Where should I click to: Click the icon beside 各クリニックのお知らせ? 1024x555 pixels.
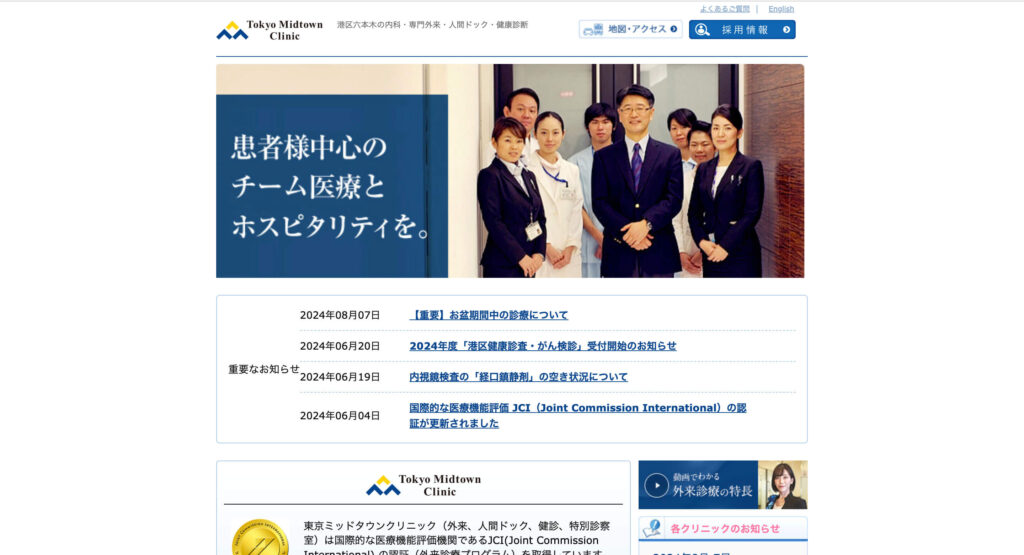[x=652, y=528]
